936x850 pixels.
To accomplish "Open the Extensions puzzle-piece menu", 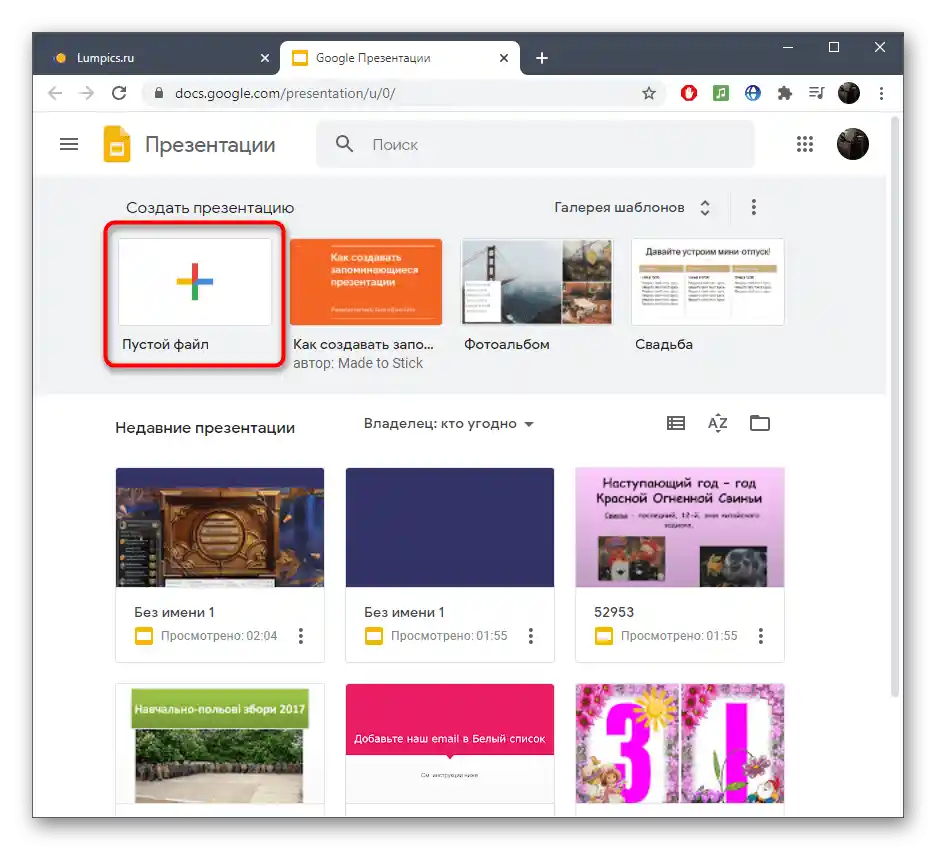I will [784, 93].
